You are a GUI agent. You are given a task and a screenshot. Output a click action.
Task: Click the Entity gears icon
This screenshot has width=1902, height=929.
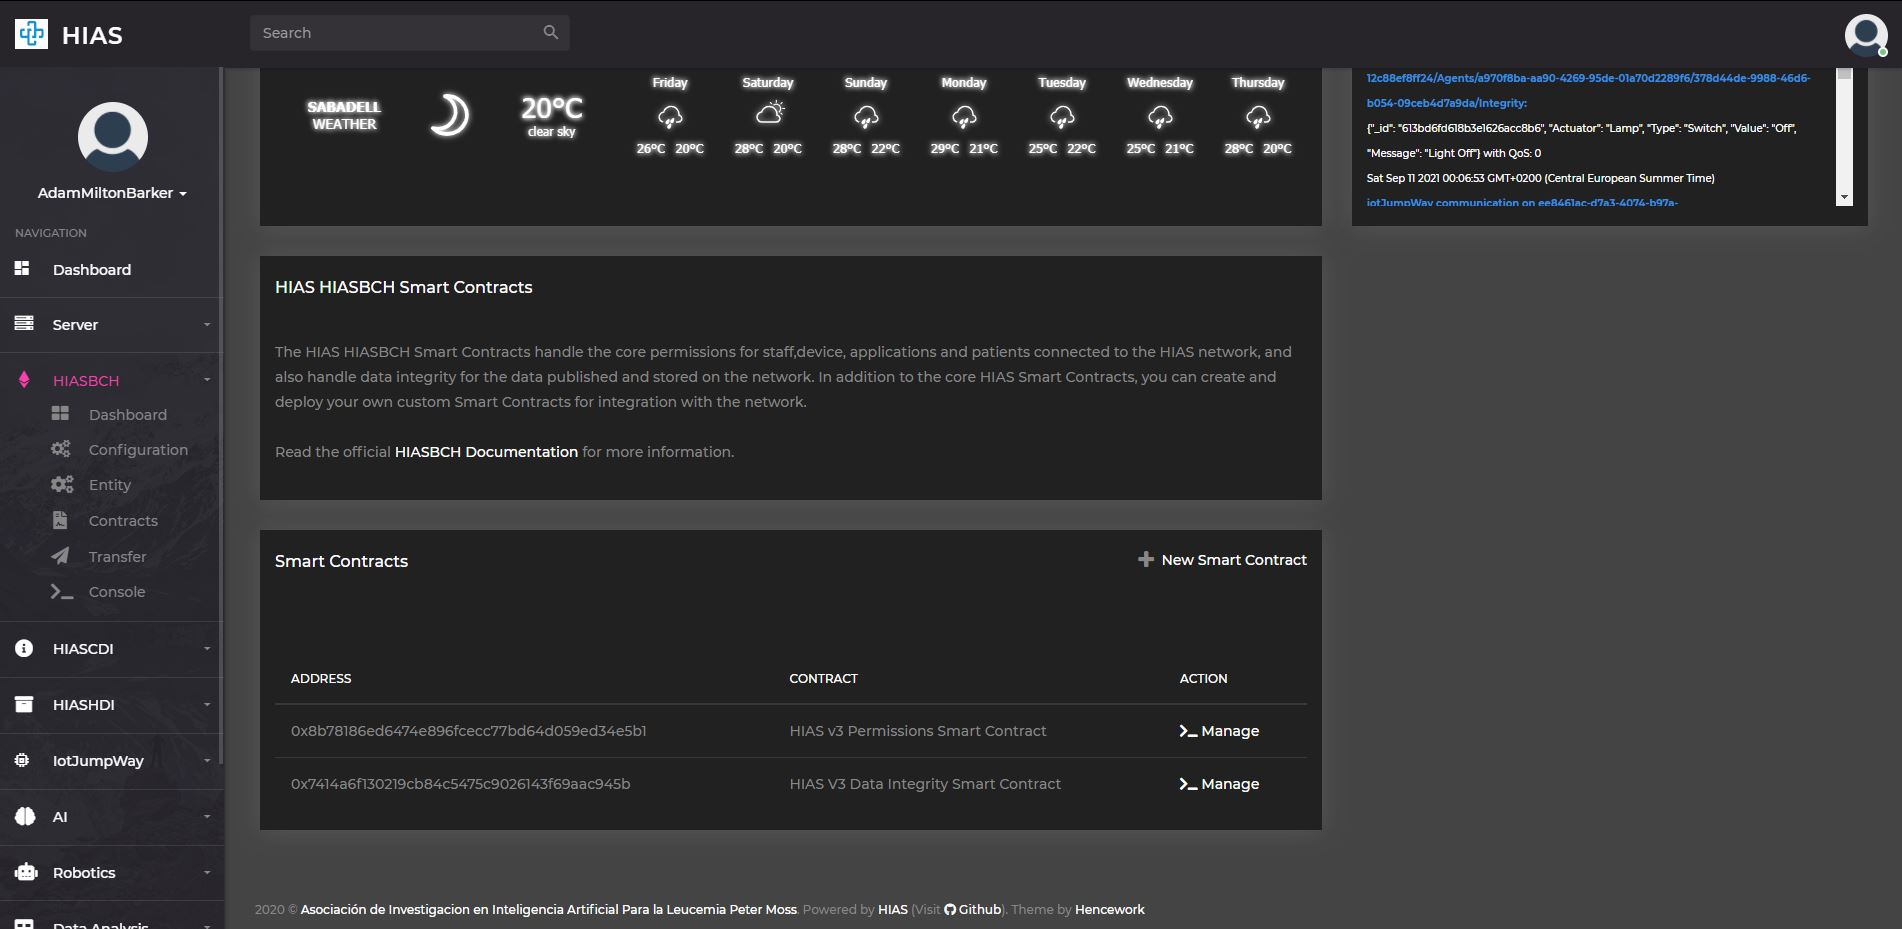coord(62,484)
